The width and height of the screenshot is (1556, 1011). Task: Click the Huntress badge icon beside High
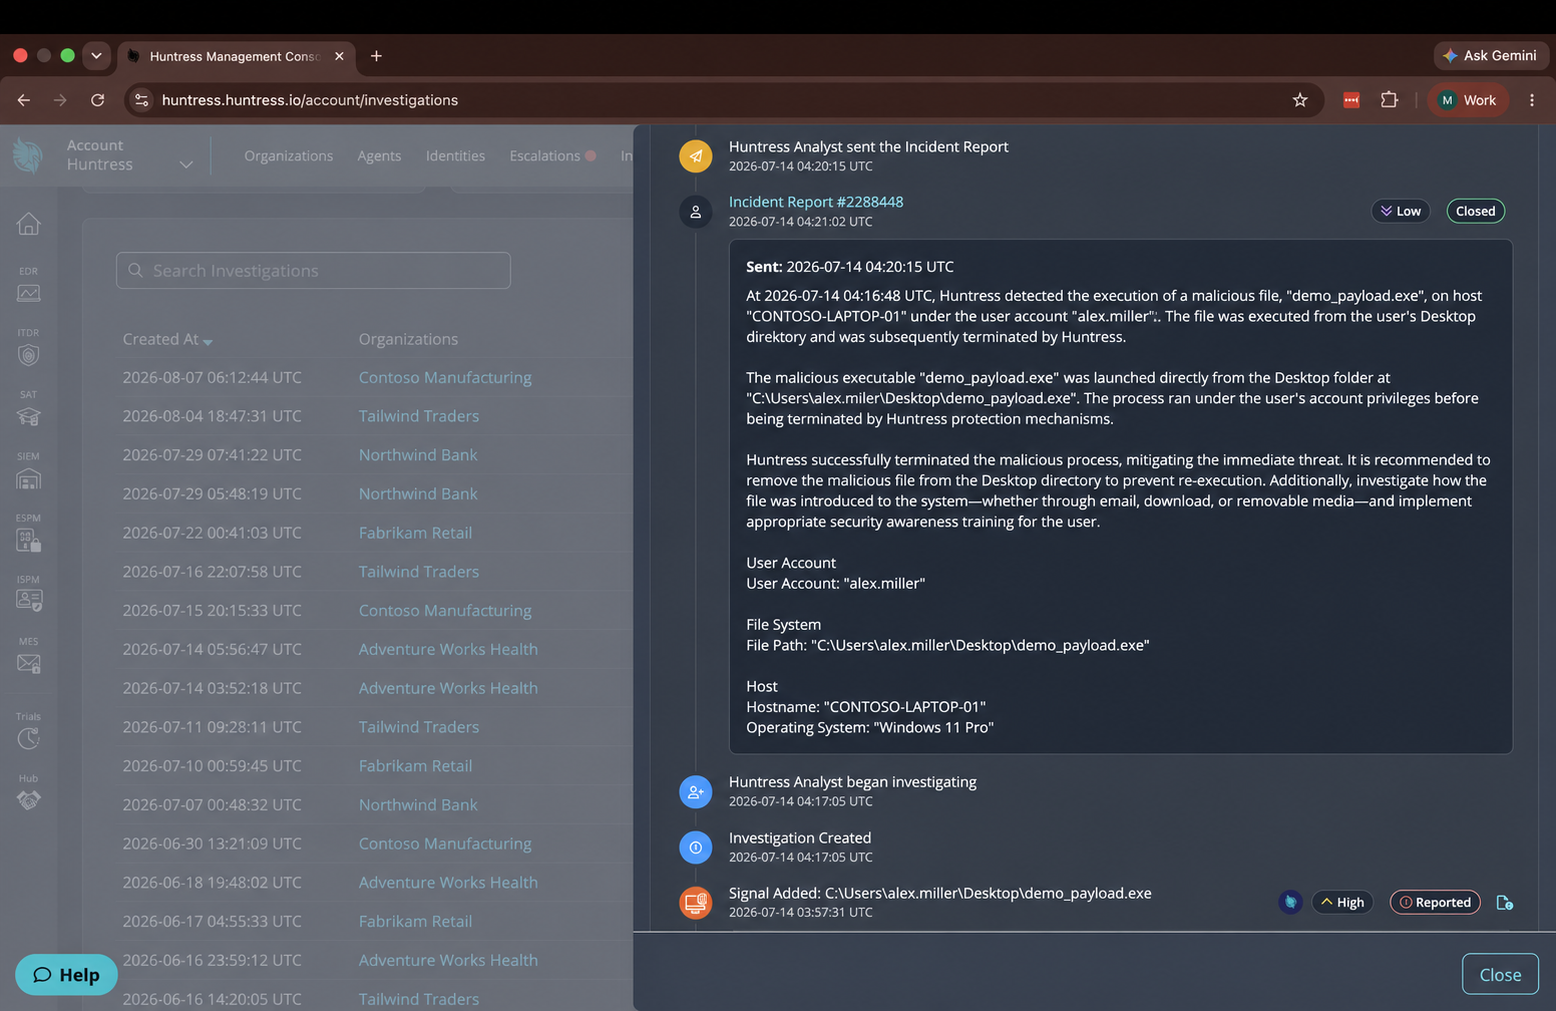tap(1290, 902)
